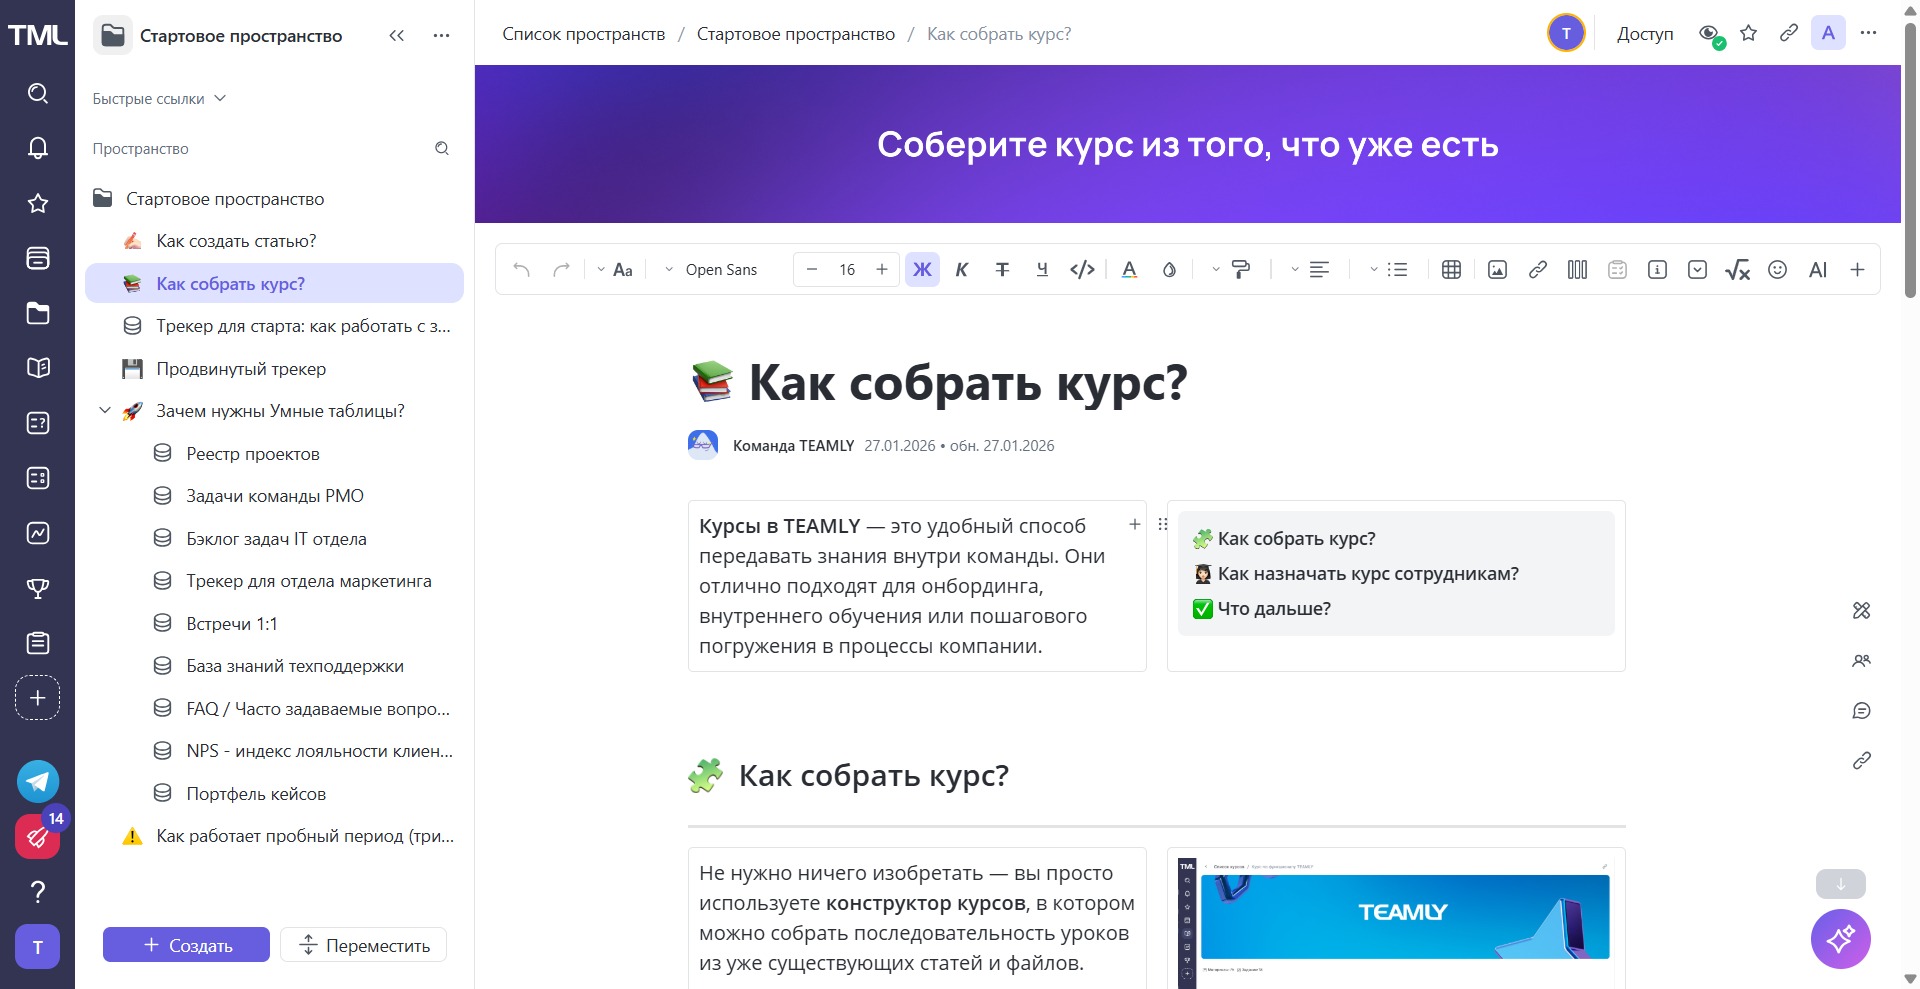Open Open Sans font dropdown
The height and width of the screenshot is (989, 1920).
pos(712,269)
